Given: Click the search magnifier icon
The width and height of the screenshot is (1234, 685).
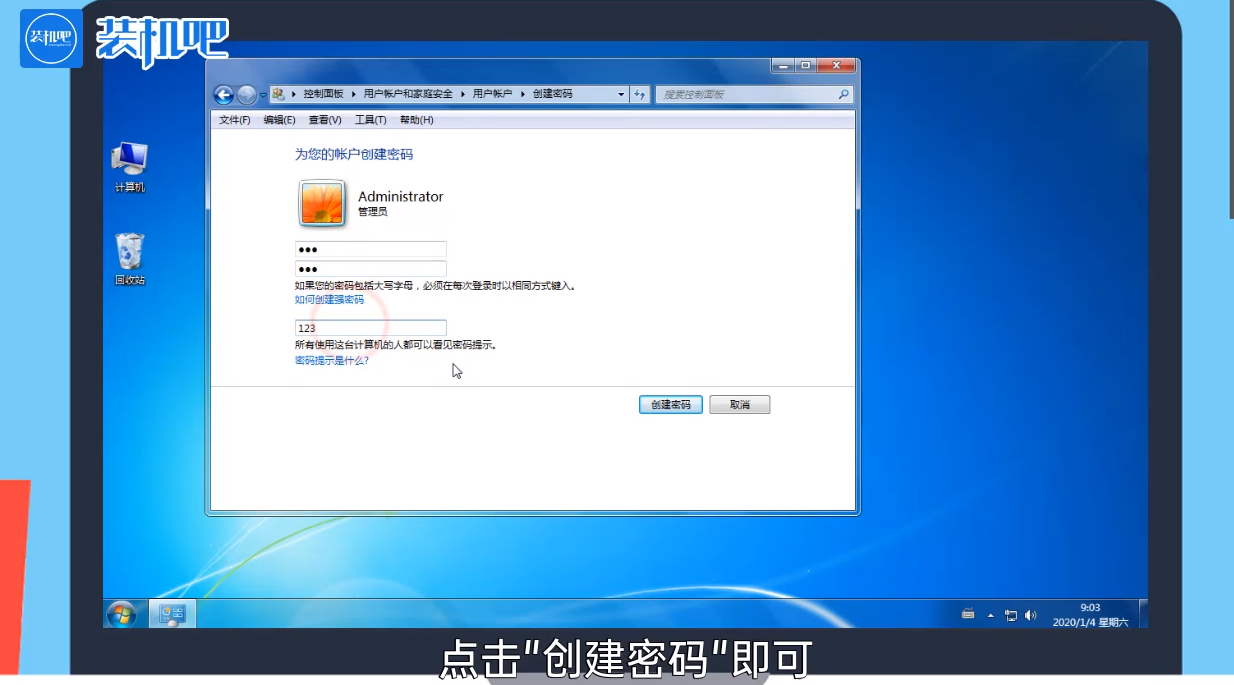Looking at the screenshot, I should tap(844, 94).
